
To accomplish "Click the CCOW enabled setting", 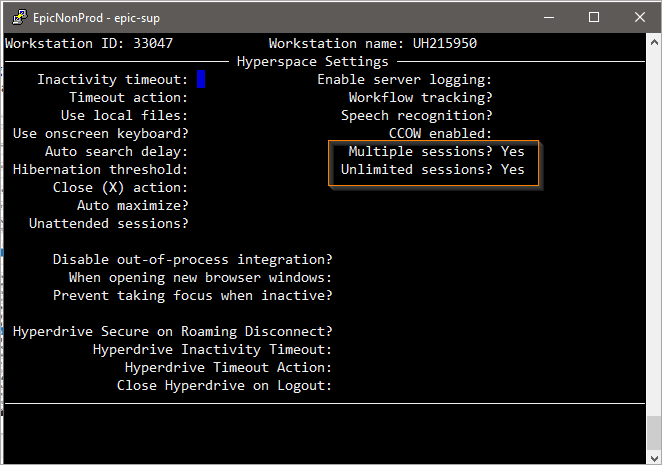I will coord(440,133).
